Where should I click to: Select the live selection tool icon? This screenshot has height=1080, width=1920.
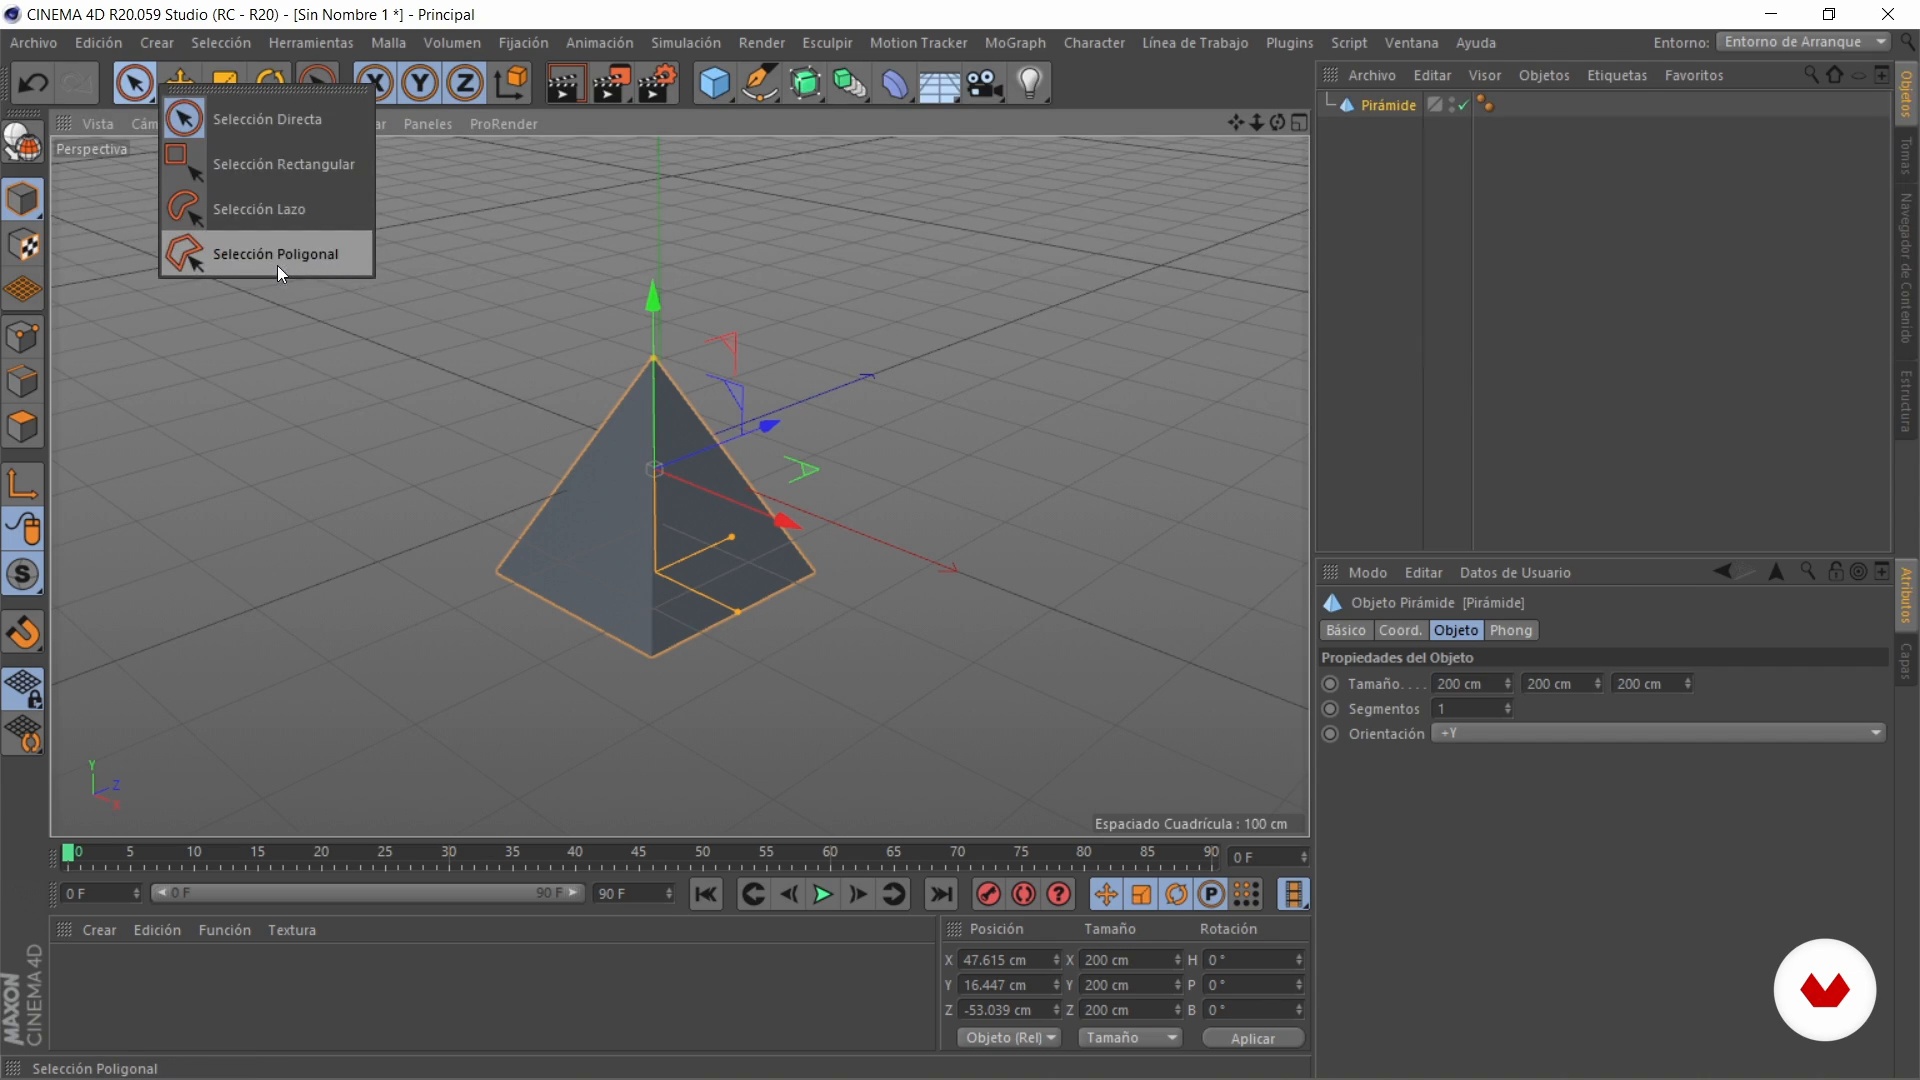(134, 83)
